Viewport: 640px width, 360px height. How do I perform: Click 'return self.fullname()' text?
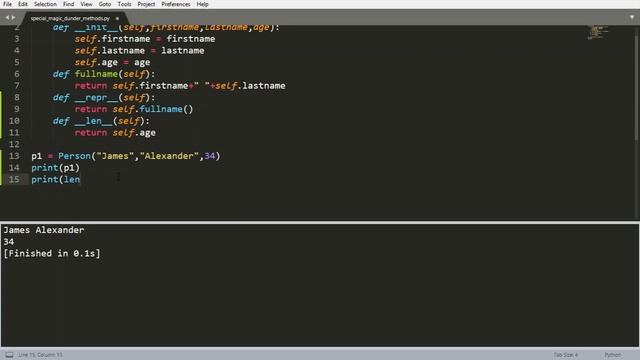[133, 109]
